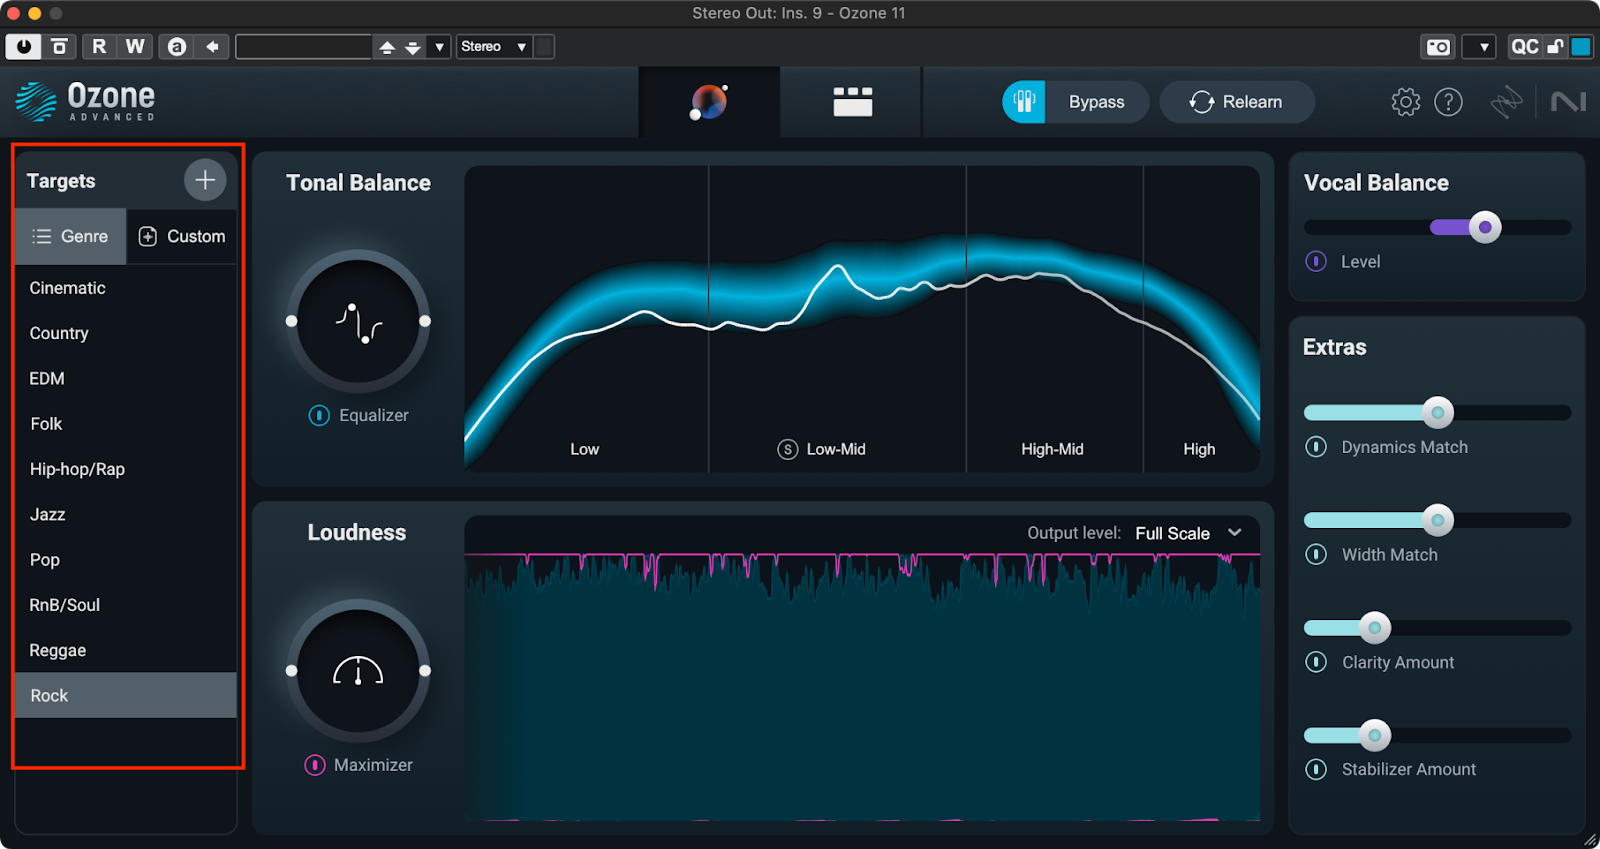
Task: Open the Stereo routing dropdown
Action: (x=494, y=47)
